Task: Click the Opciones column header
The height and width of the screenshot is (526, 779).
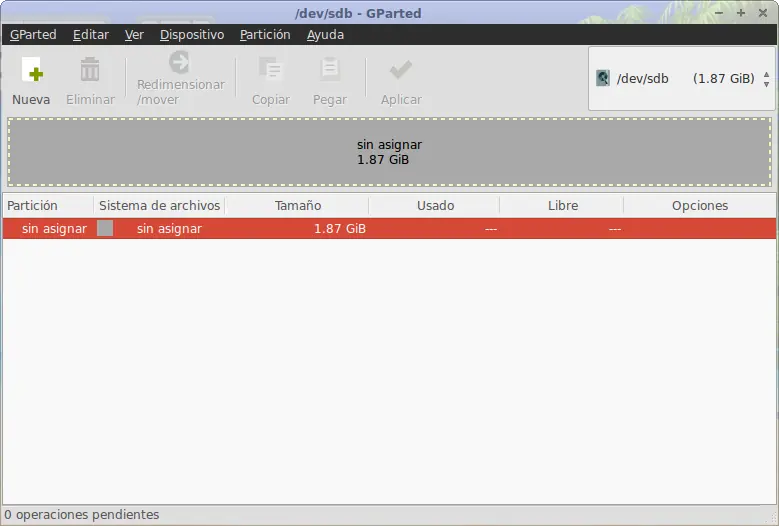Action: coord(700,206)
